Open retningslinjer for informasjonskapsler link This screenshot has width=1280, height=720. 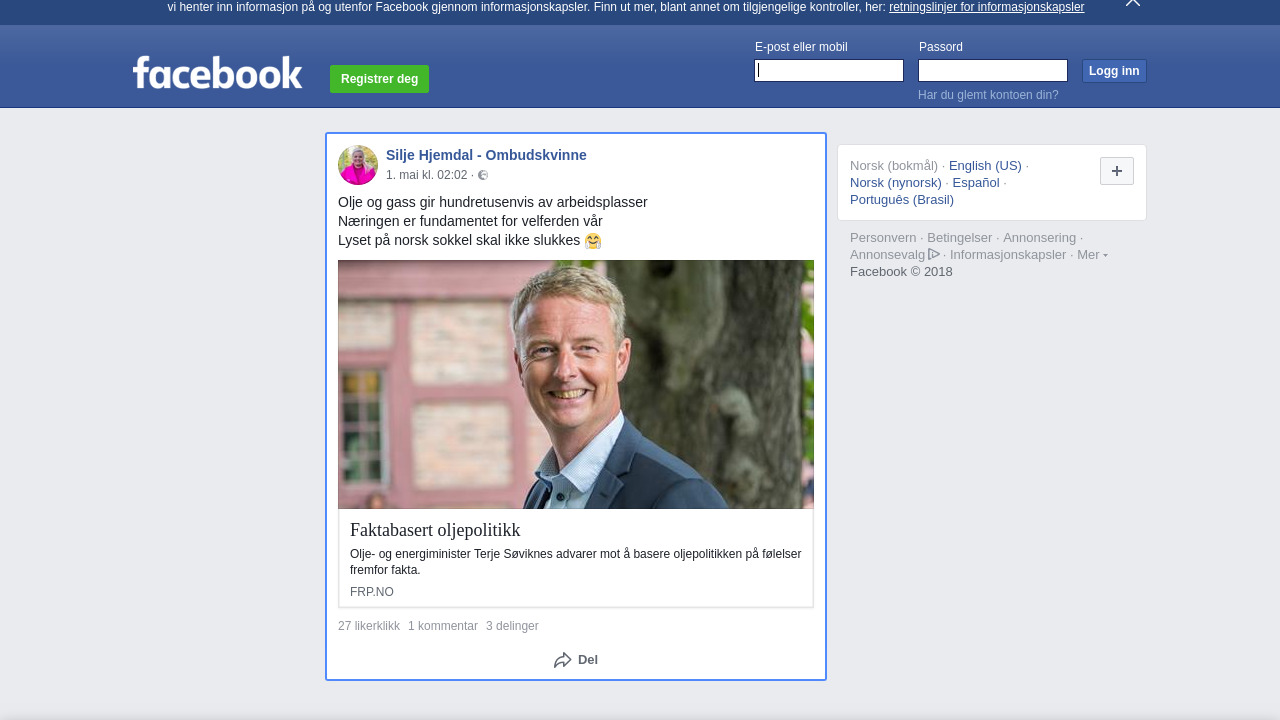[986, 7]
